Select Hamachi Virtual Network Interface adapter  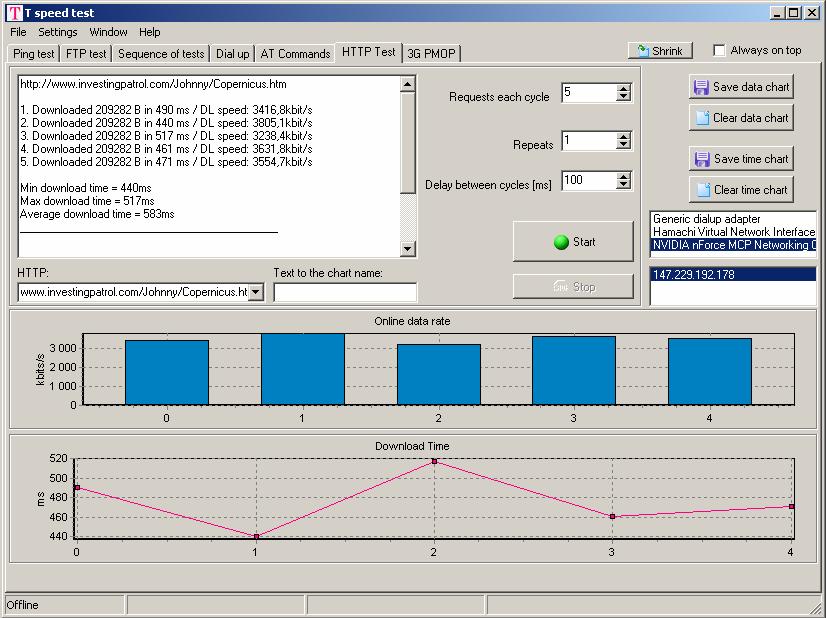click(x=733, y=232)
